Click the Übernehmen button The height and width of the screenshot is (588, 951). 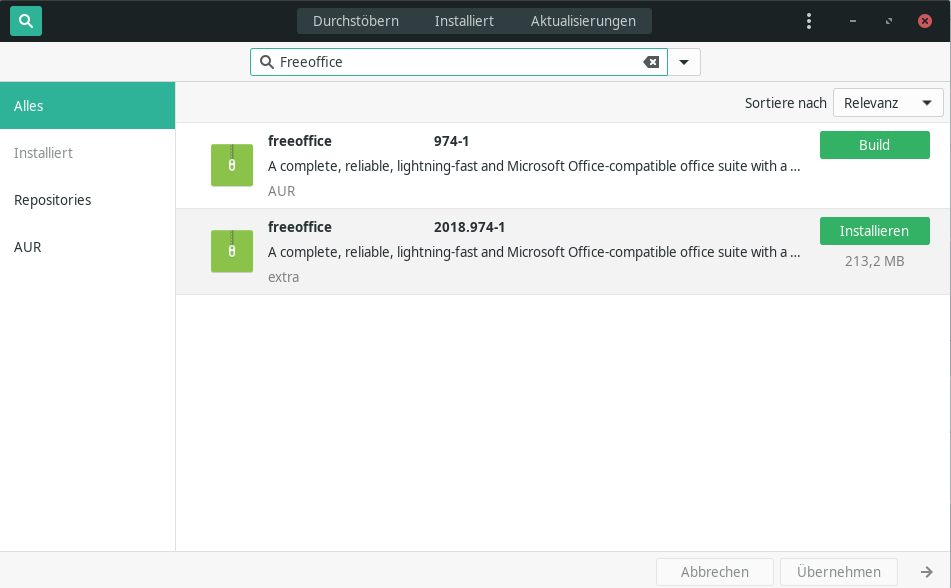point(839,572)
